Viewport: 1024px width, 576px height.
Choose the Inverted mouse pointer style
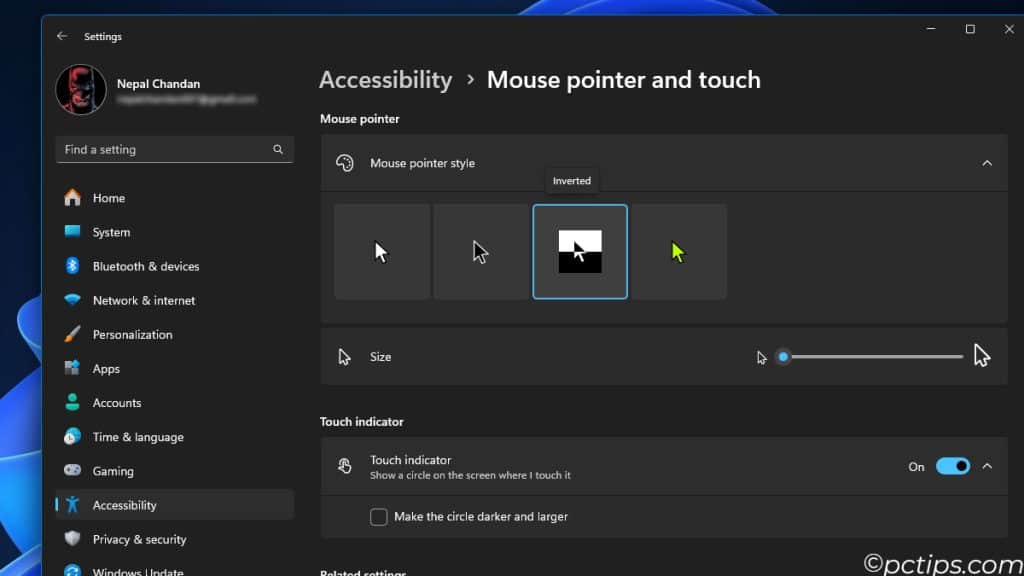[x=580, y=252]
